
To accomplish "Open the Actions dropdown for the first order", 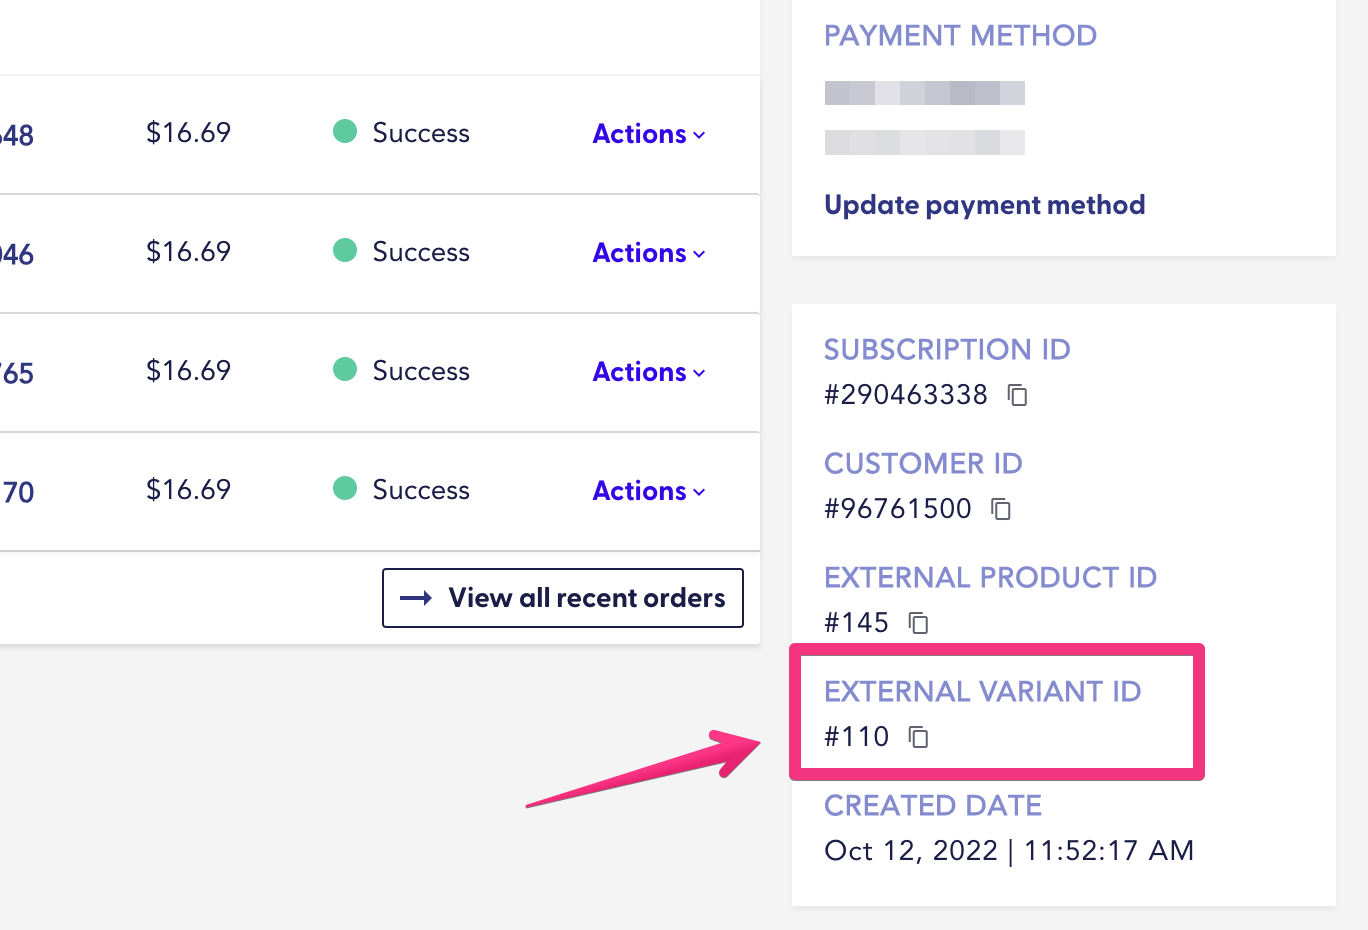I will 648,133.
